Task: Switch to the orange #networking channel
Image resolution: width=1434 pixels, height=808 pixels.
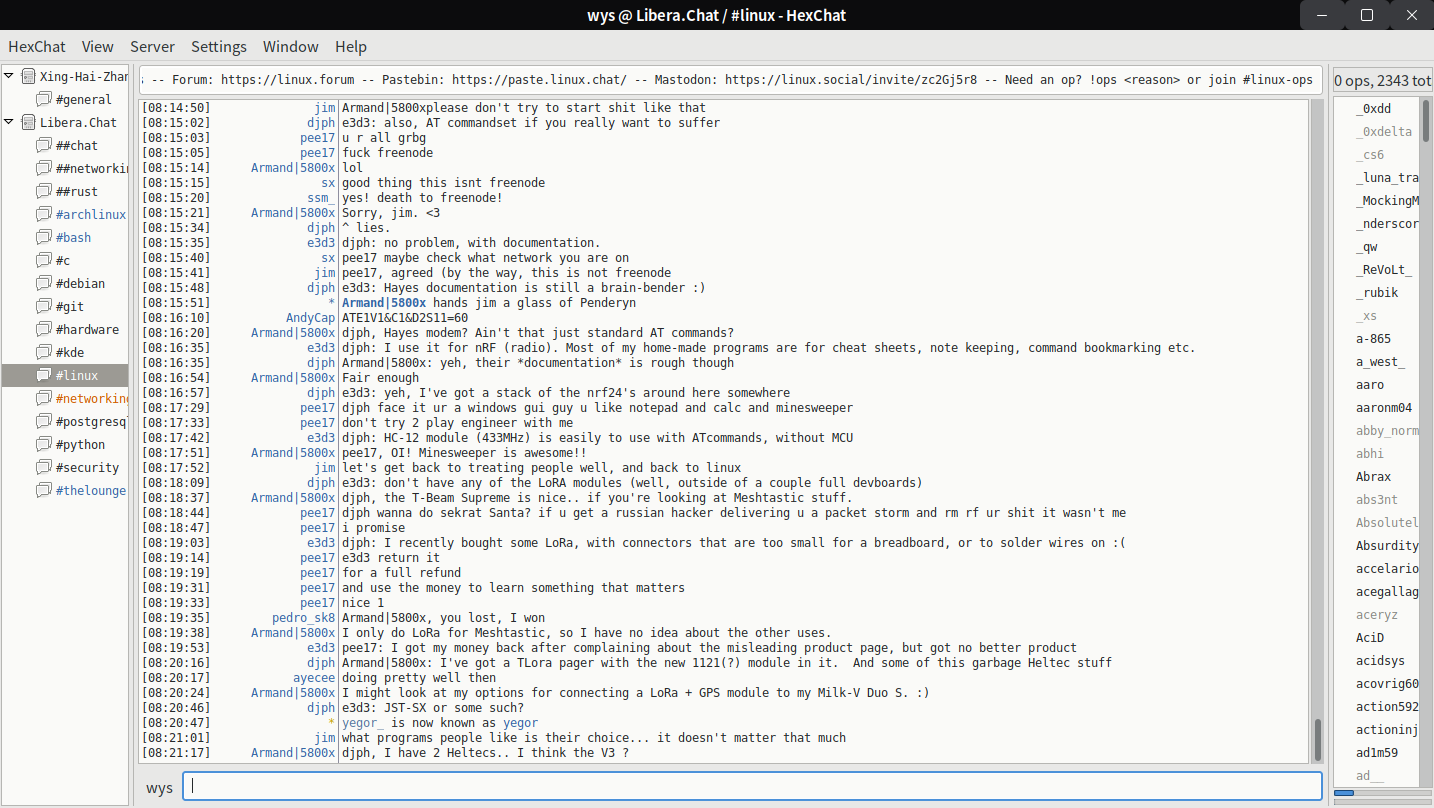Action: pos(91,398)
